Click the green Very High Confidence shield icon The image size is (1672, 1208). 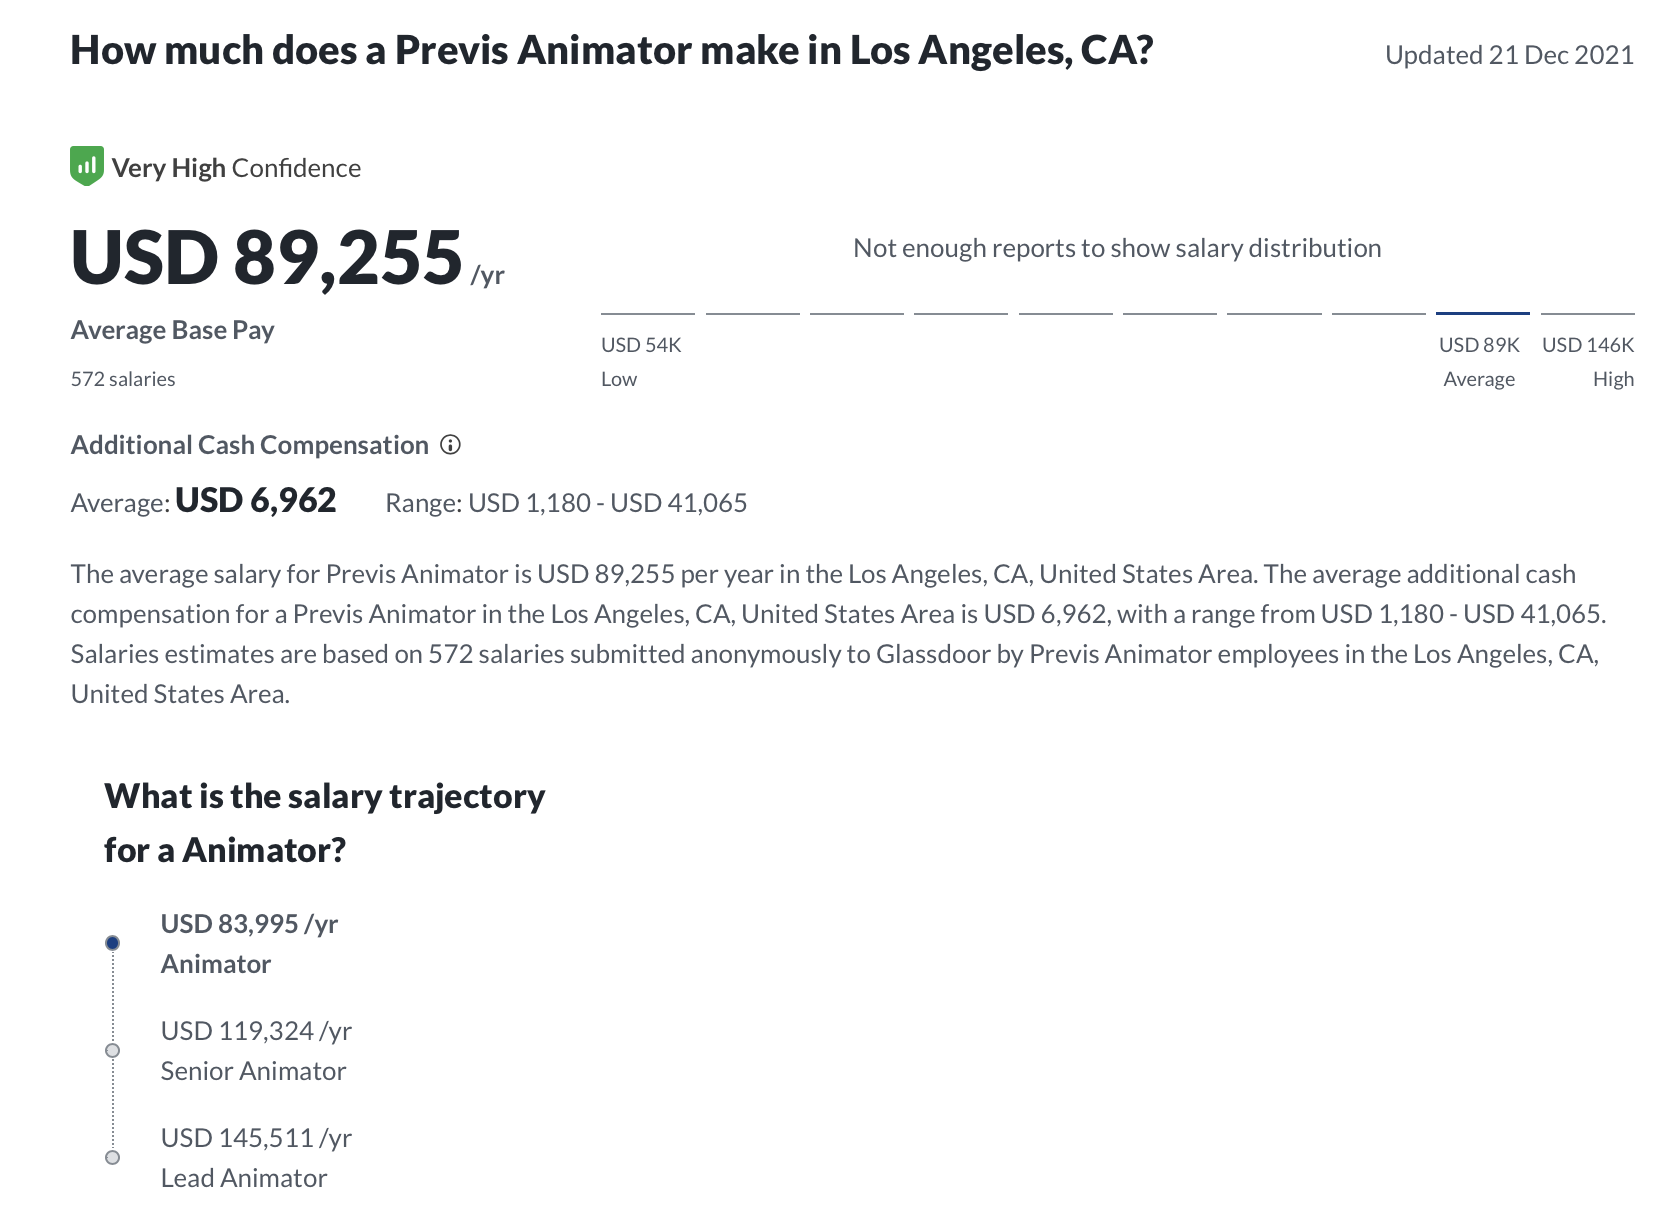[87, 166]
